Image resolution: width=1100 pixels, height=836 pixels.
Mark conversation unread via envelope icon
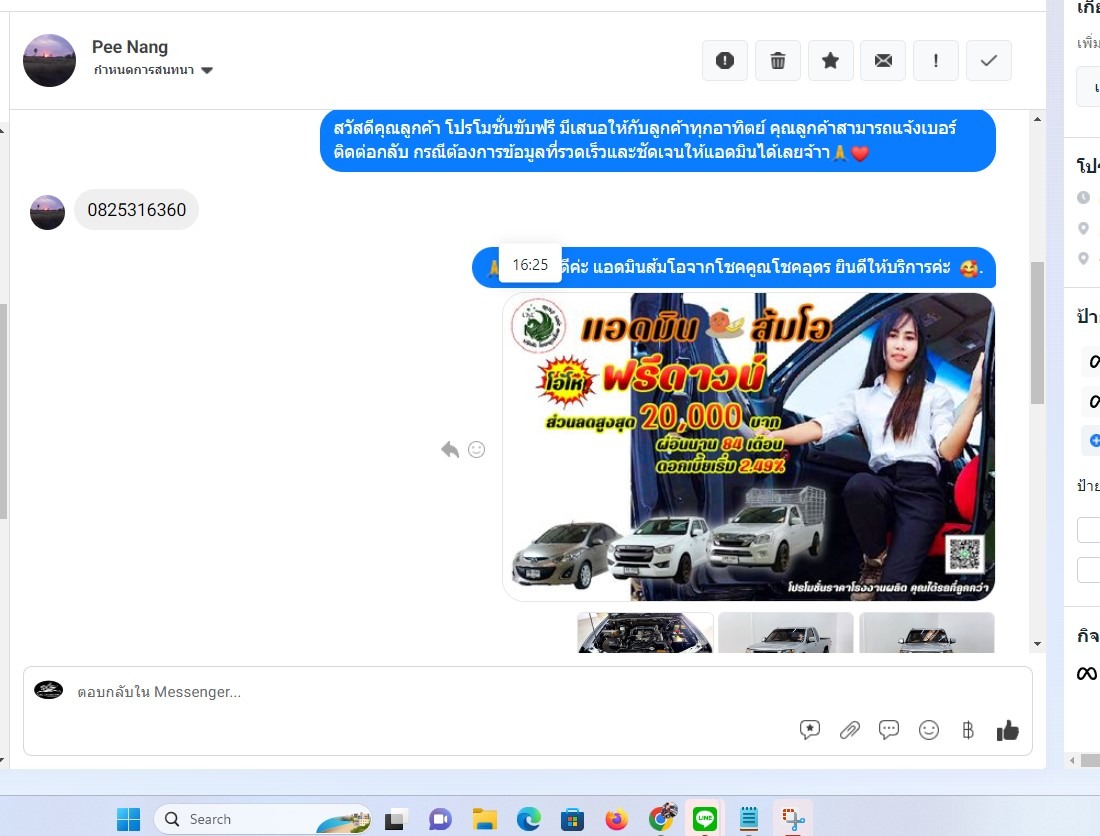(x=883, y=61)
